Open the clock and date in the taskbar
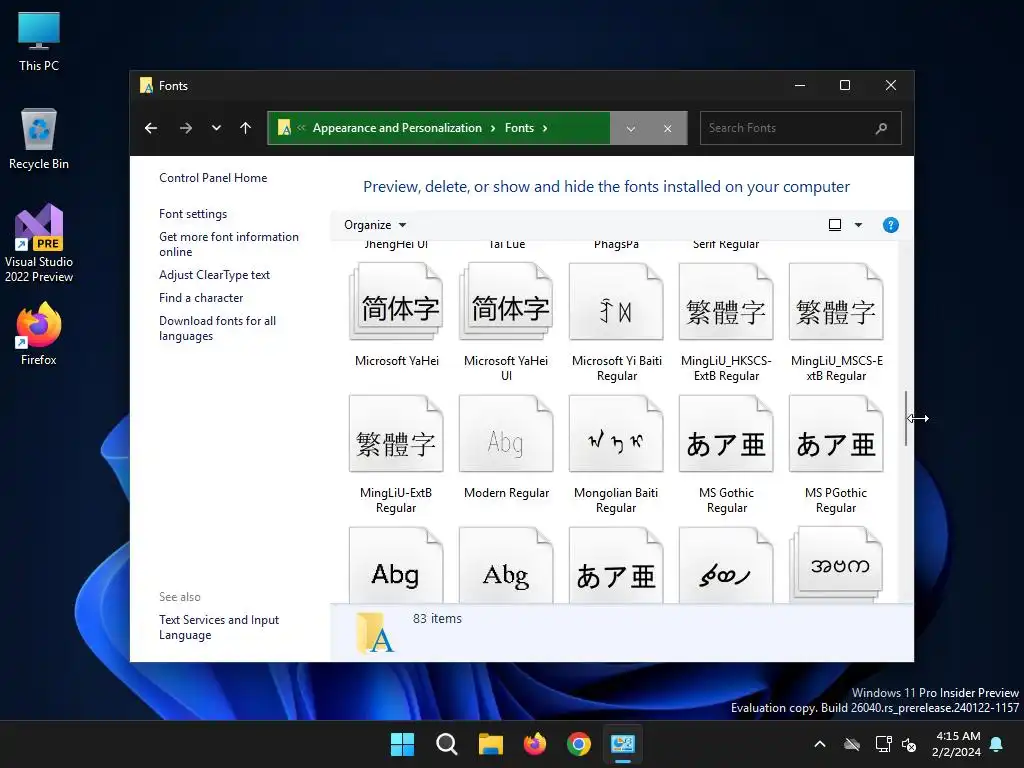This screenshot has width=1024, height=768. pyautogui.click(x=957, y=744)
